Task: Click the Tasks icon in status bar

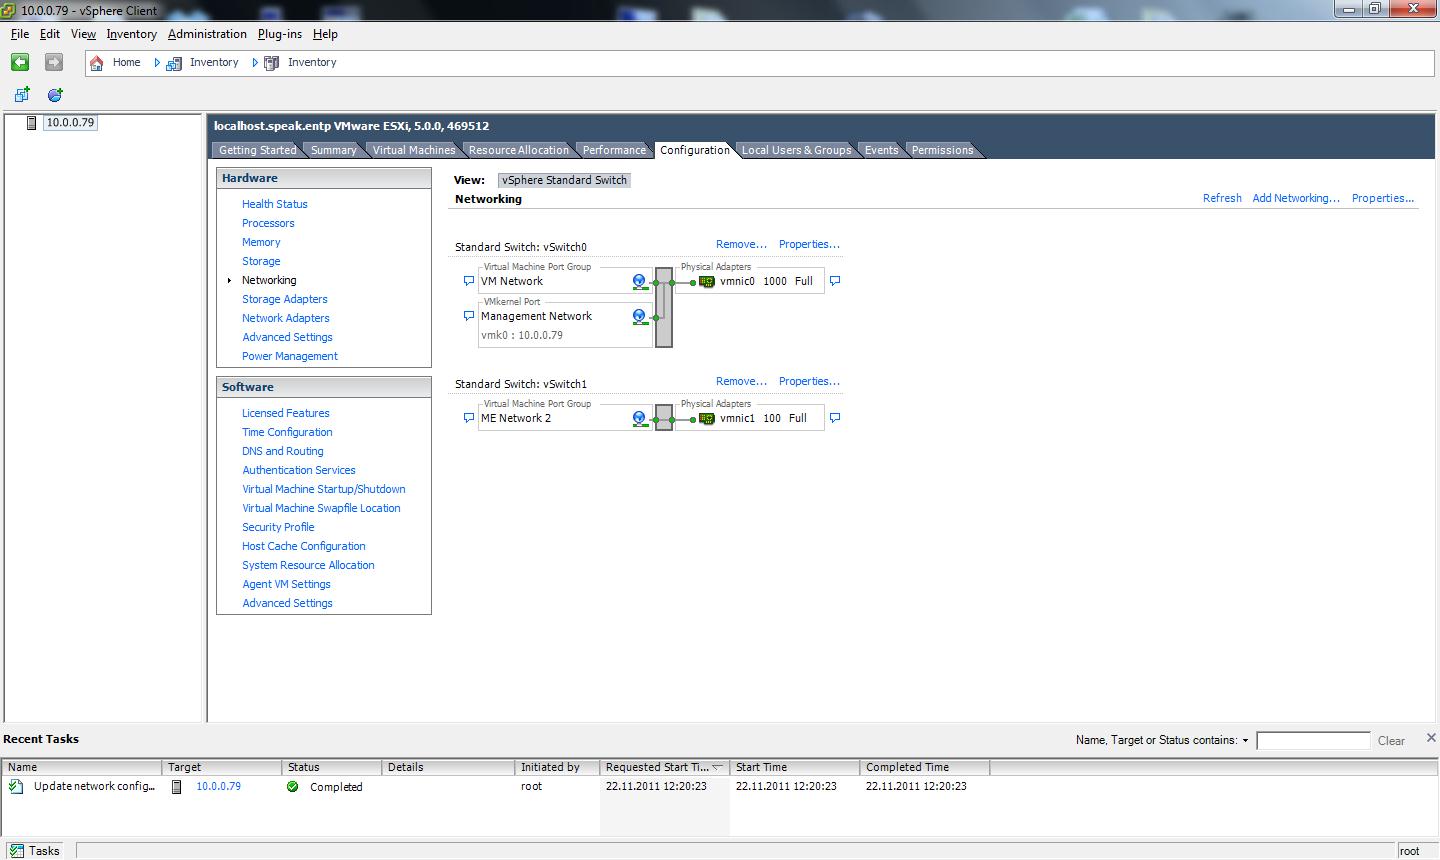Action: click(x=17, y=851)
